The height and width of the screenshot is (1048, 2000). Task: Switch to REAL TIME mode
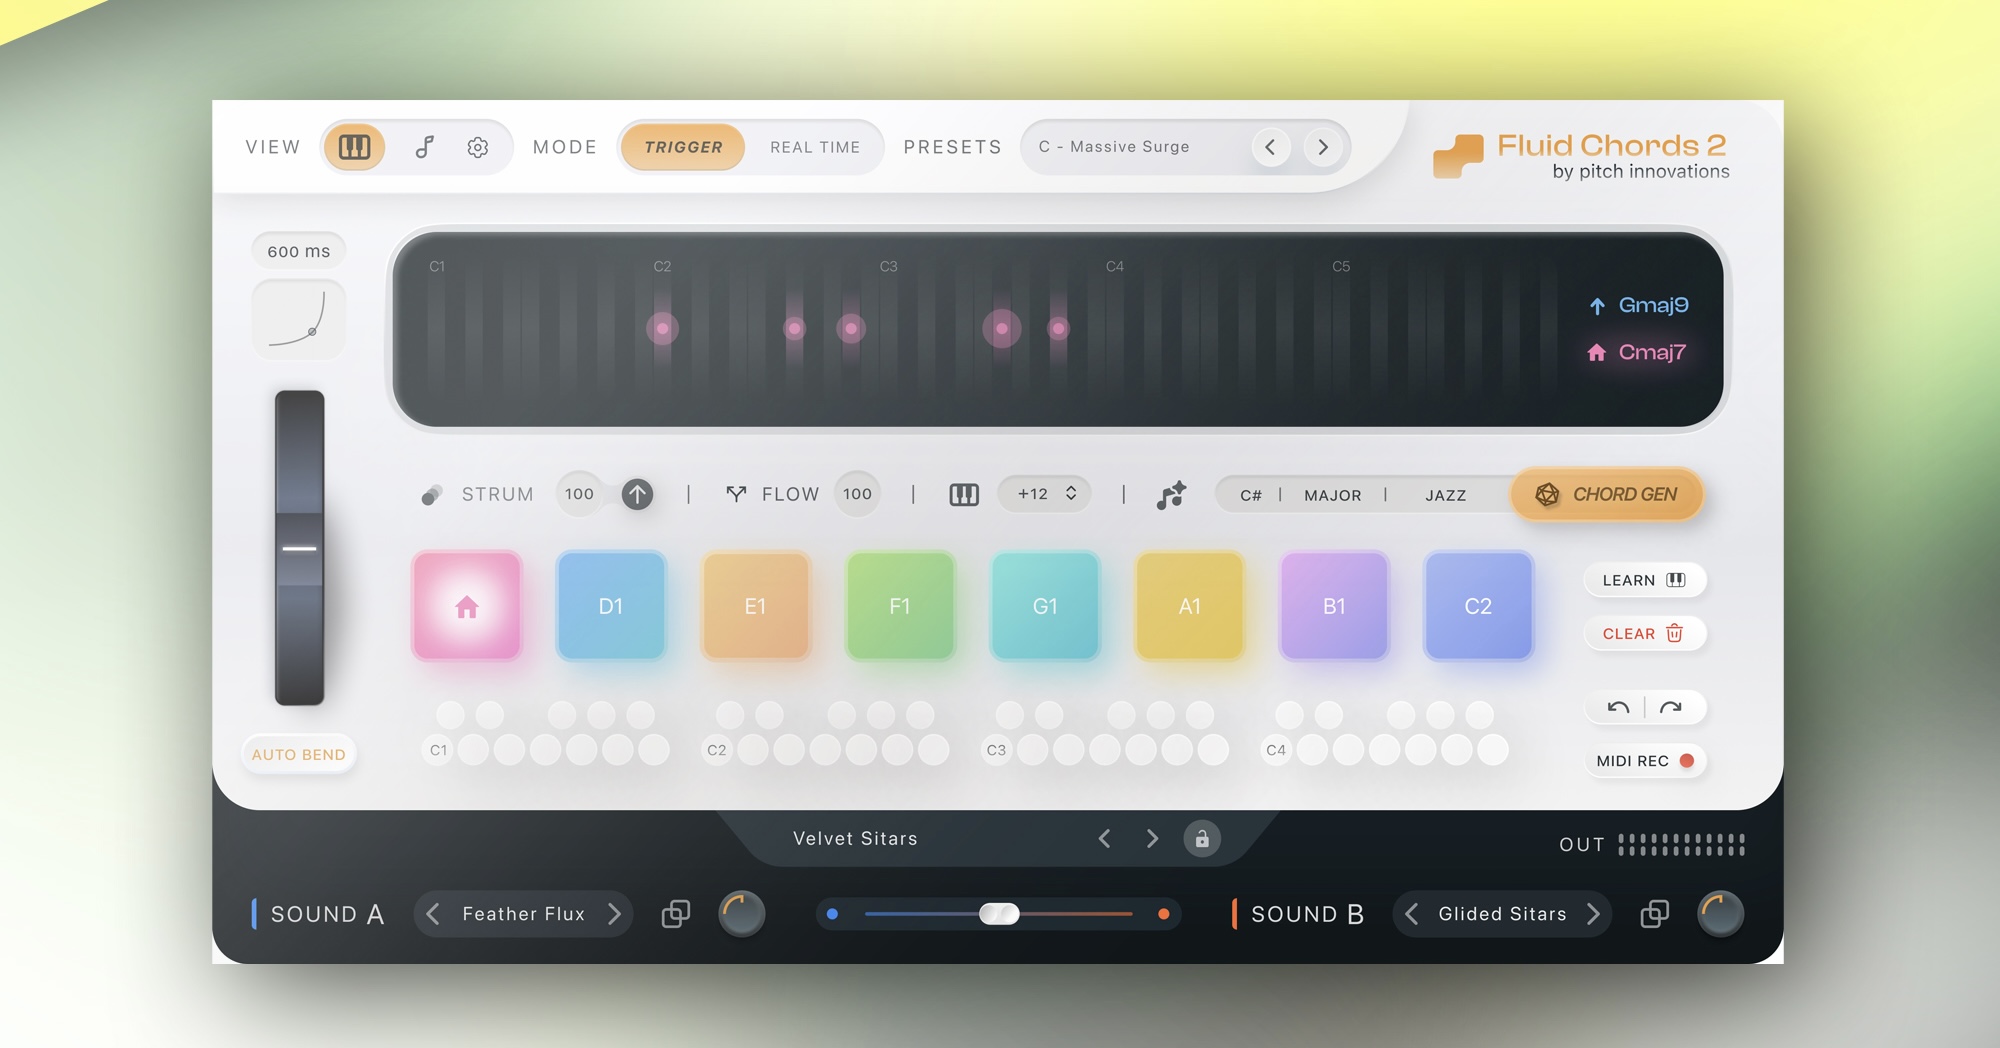click(x=815, y=147)
